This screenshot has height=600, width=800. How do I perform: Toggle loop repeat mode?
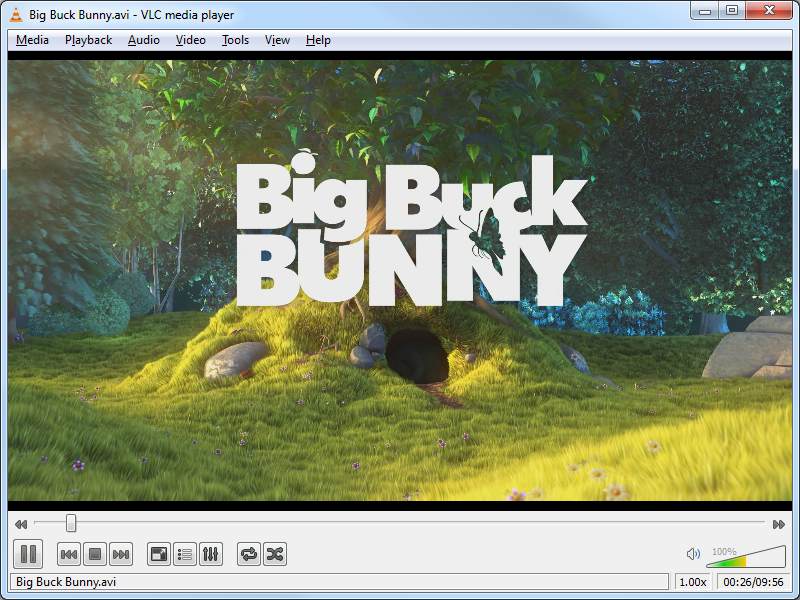pos(249,554)
